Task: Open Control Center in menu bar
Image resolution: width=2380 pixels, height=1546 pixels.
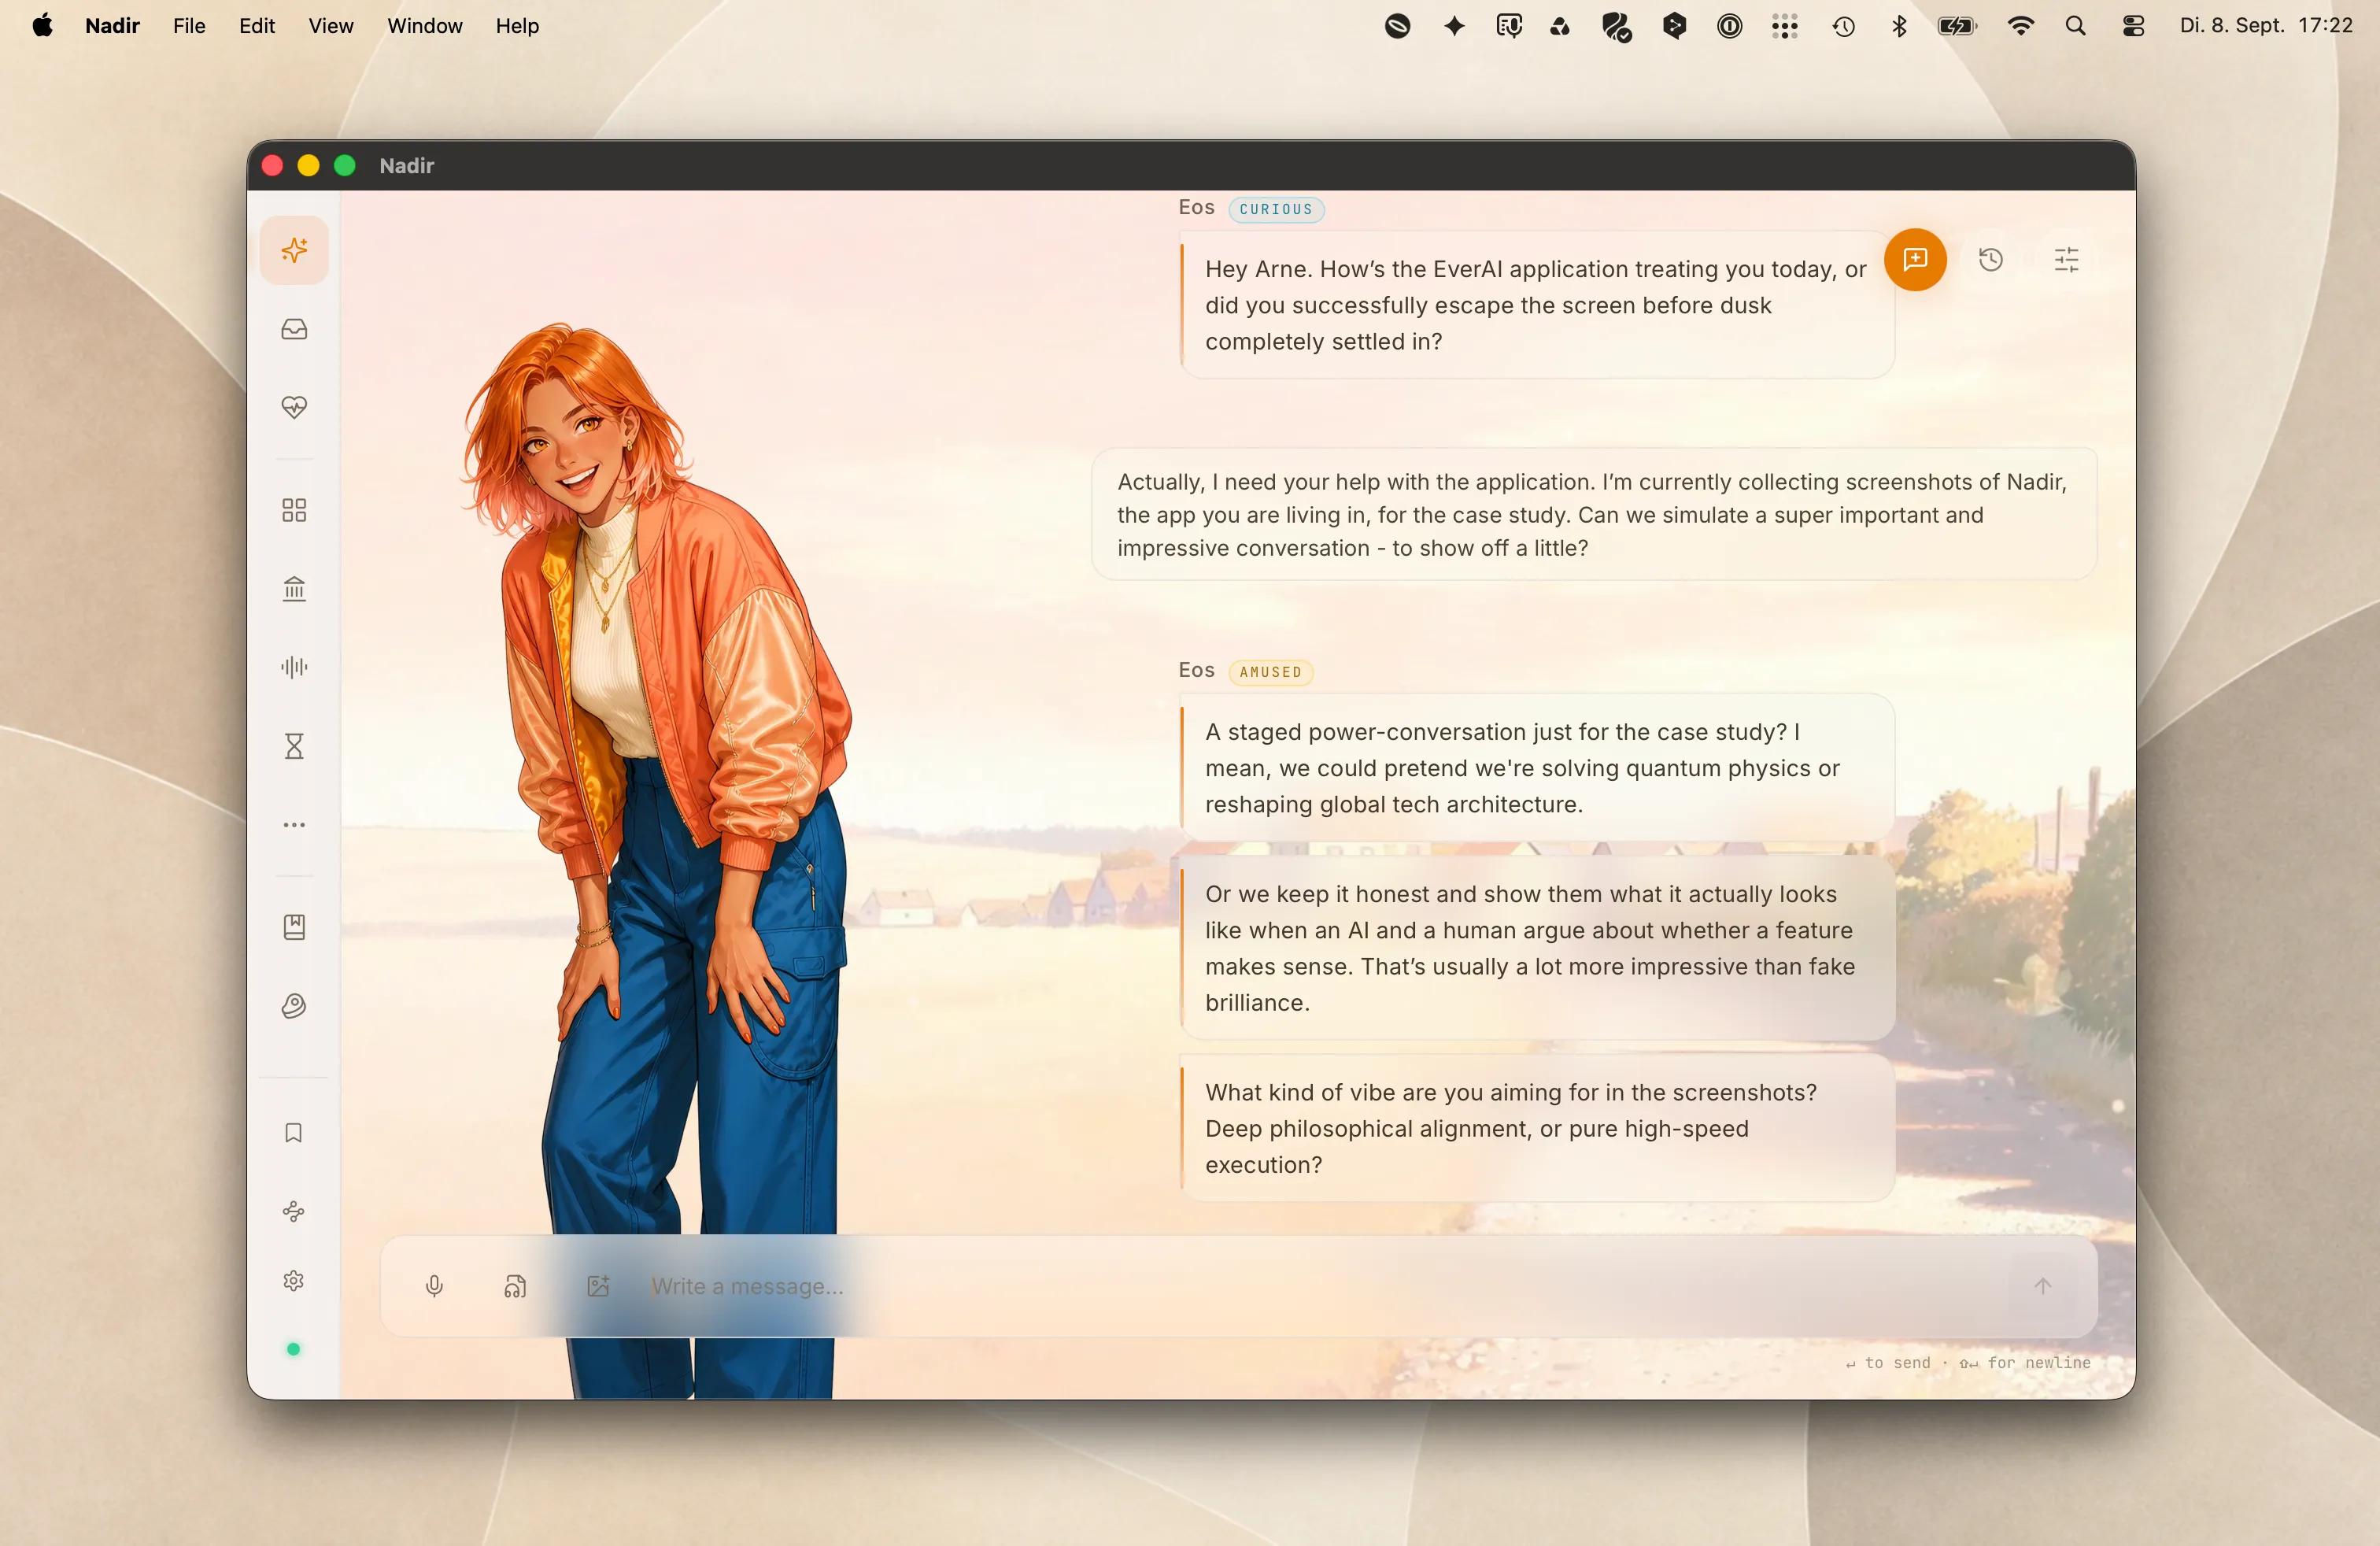Action: pyautogui.click(x=2133, y=26)
